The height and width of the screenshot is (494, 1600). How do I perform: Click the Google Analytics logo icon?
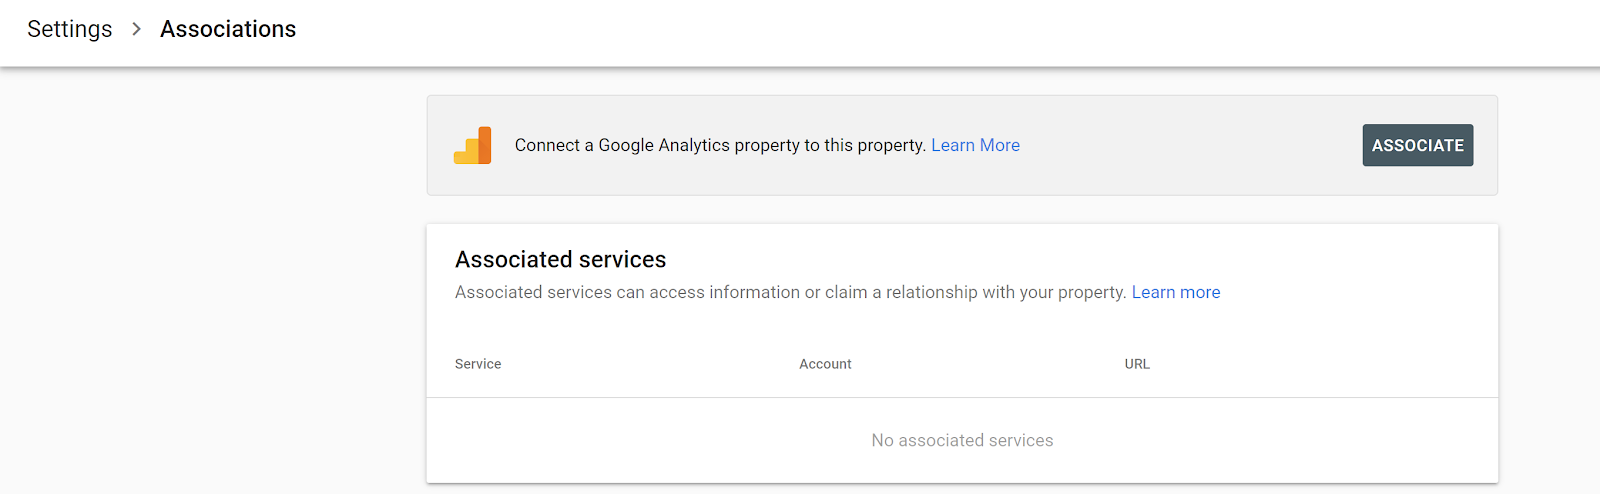pos(472,145)
